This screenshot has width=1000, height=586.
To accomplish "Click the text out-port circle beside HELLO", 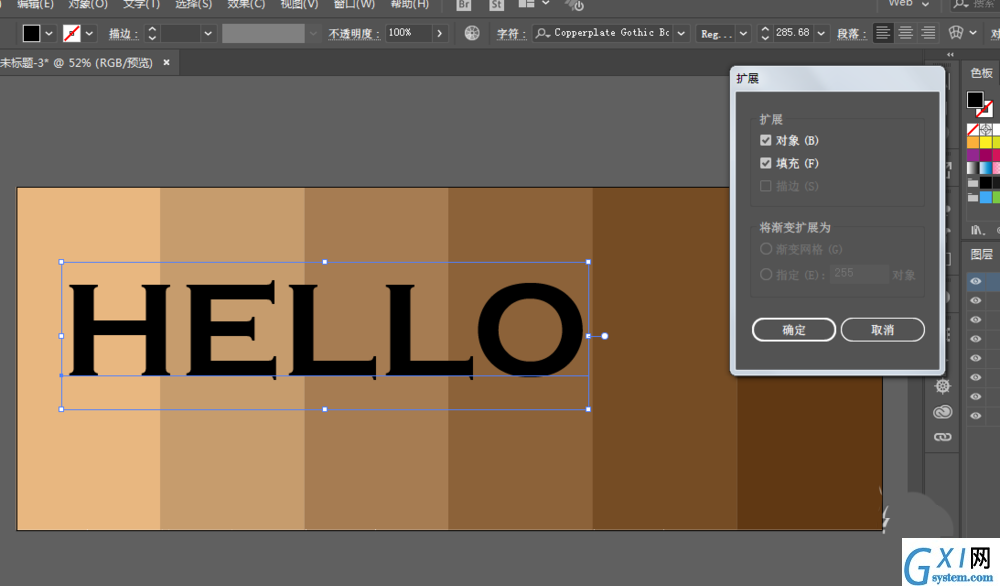I will coord(605,336).
